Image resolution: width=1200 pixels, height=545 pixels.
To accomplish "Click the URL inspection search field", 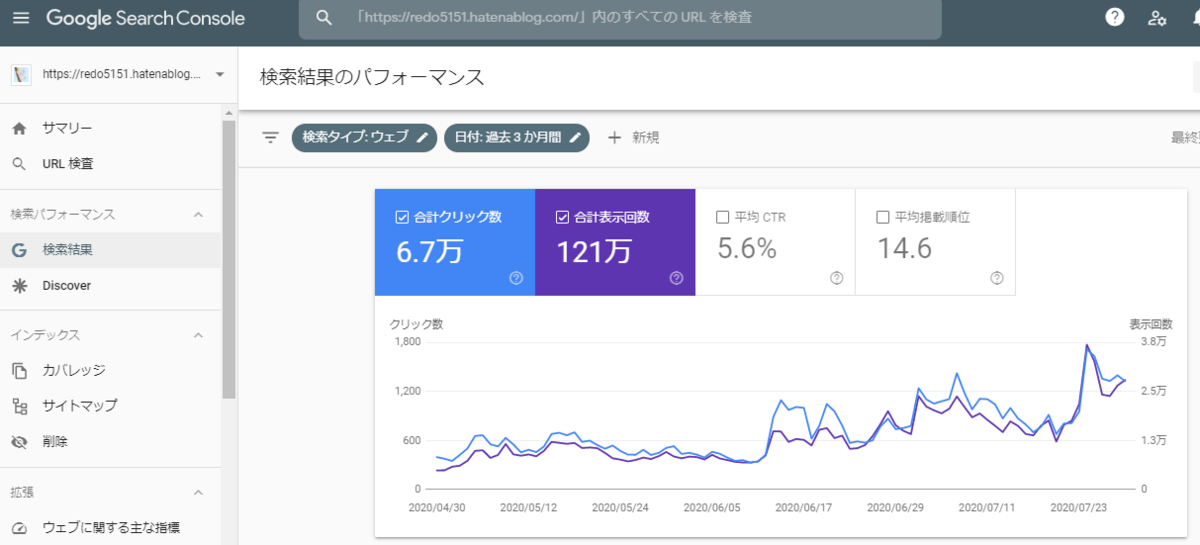I will (x=620, y=18).
